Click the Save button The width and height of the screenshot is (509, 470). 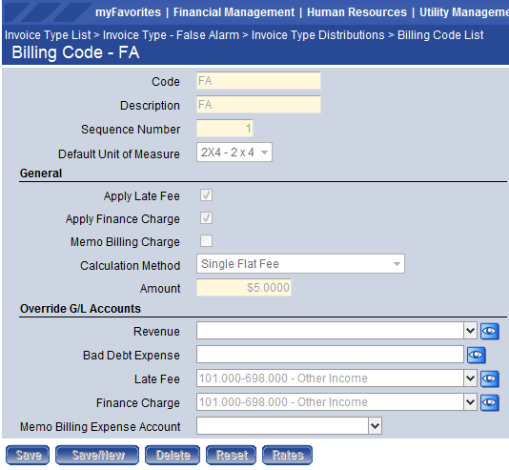(28, 455)
